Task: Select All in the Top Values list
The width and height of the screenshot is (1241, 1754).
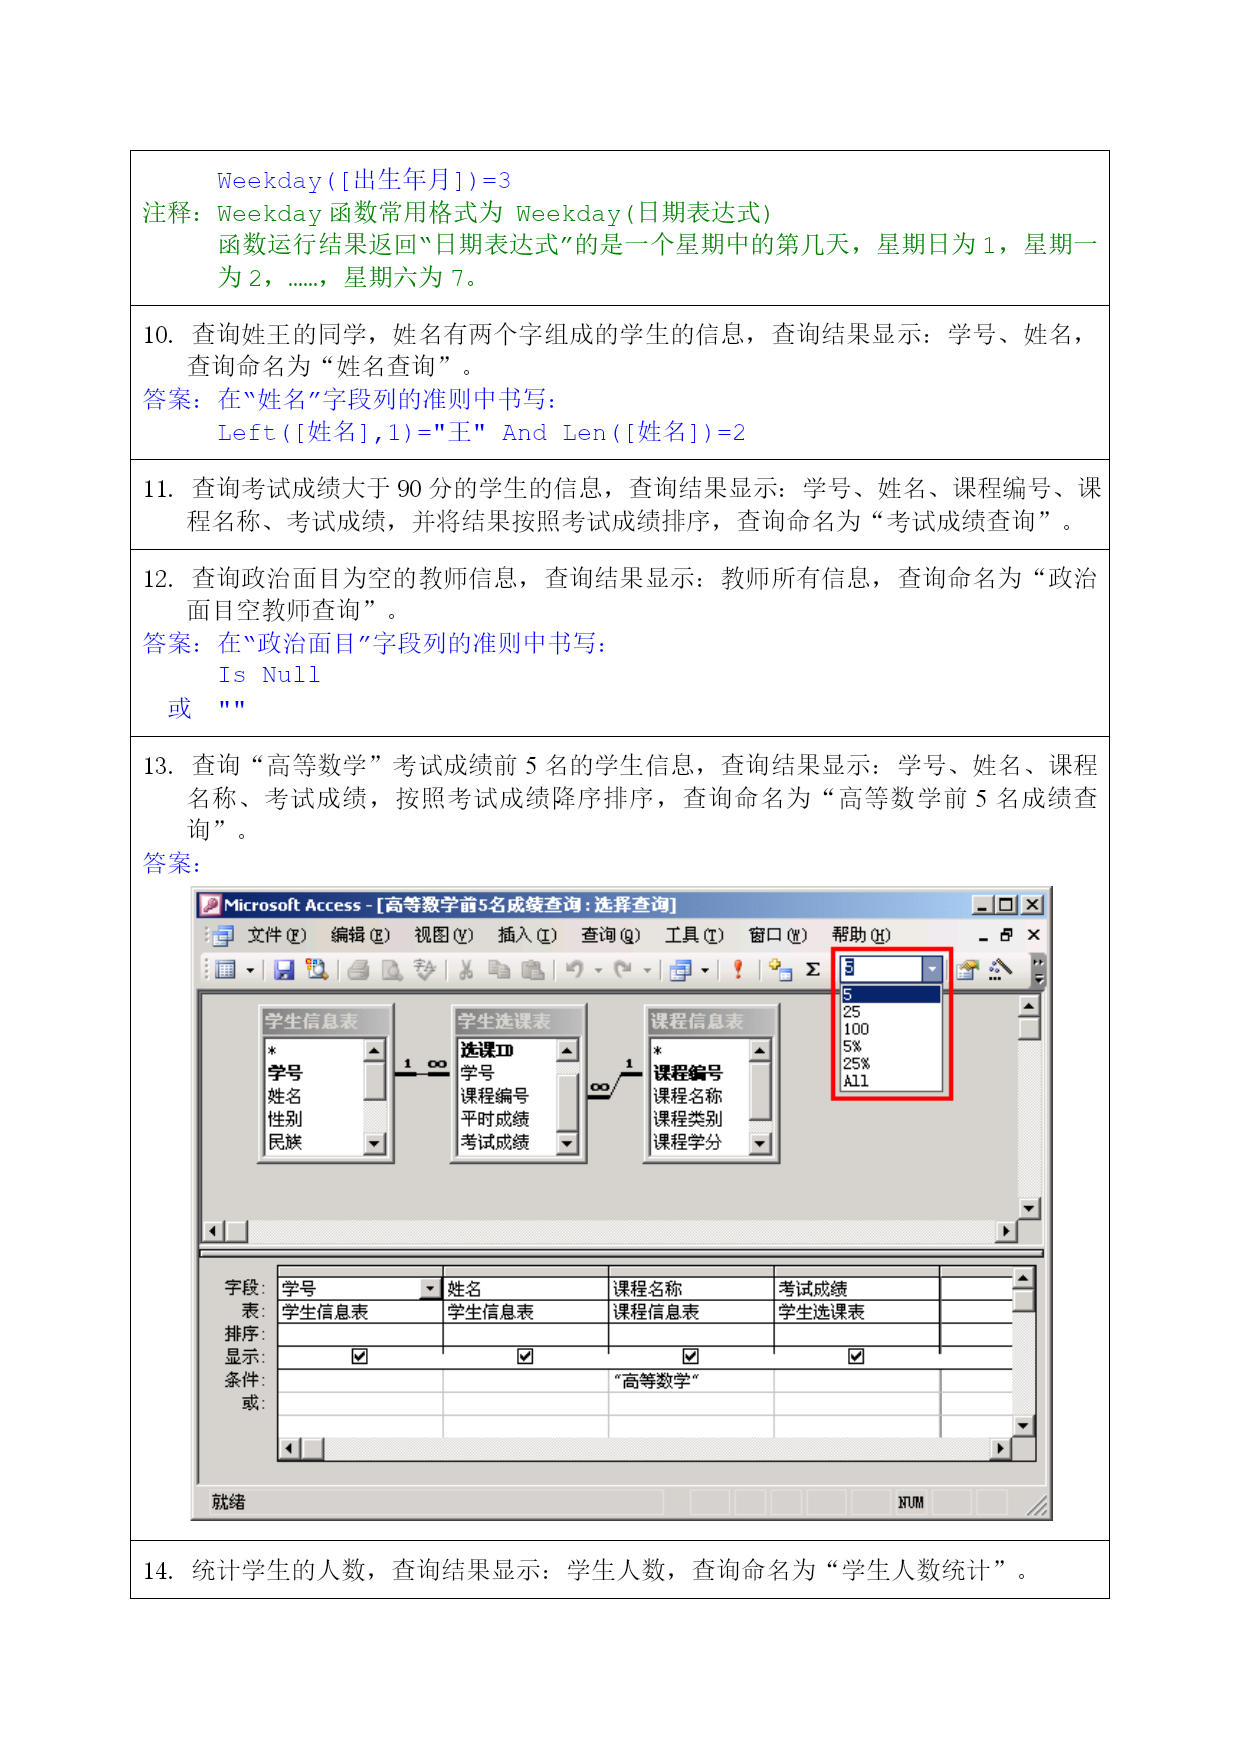Action: click(890, 1081)
